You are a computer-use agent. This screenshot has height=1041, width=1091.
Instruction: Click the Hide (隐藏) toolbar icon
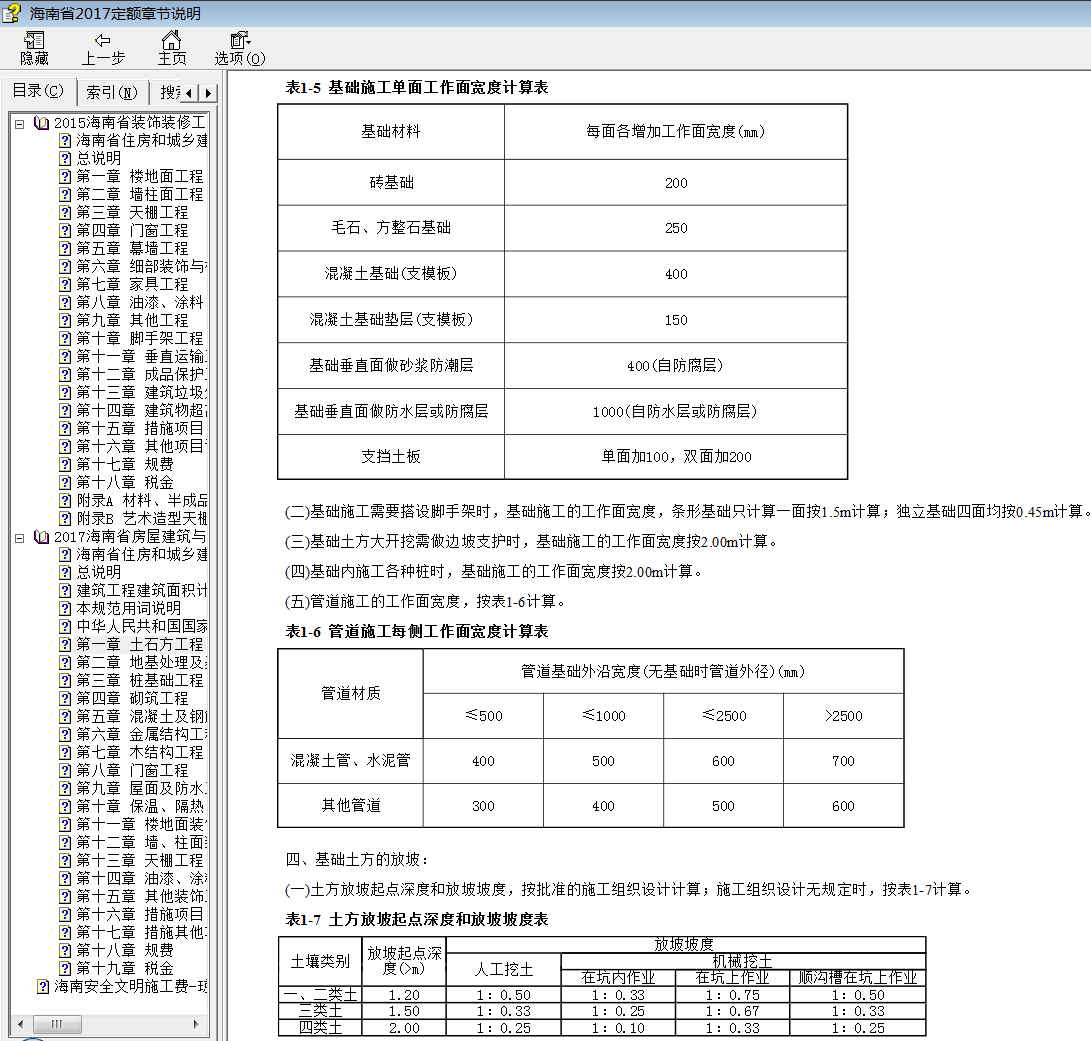(x=34, y=49)
